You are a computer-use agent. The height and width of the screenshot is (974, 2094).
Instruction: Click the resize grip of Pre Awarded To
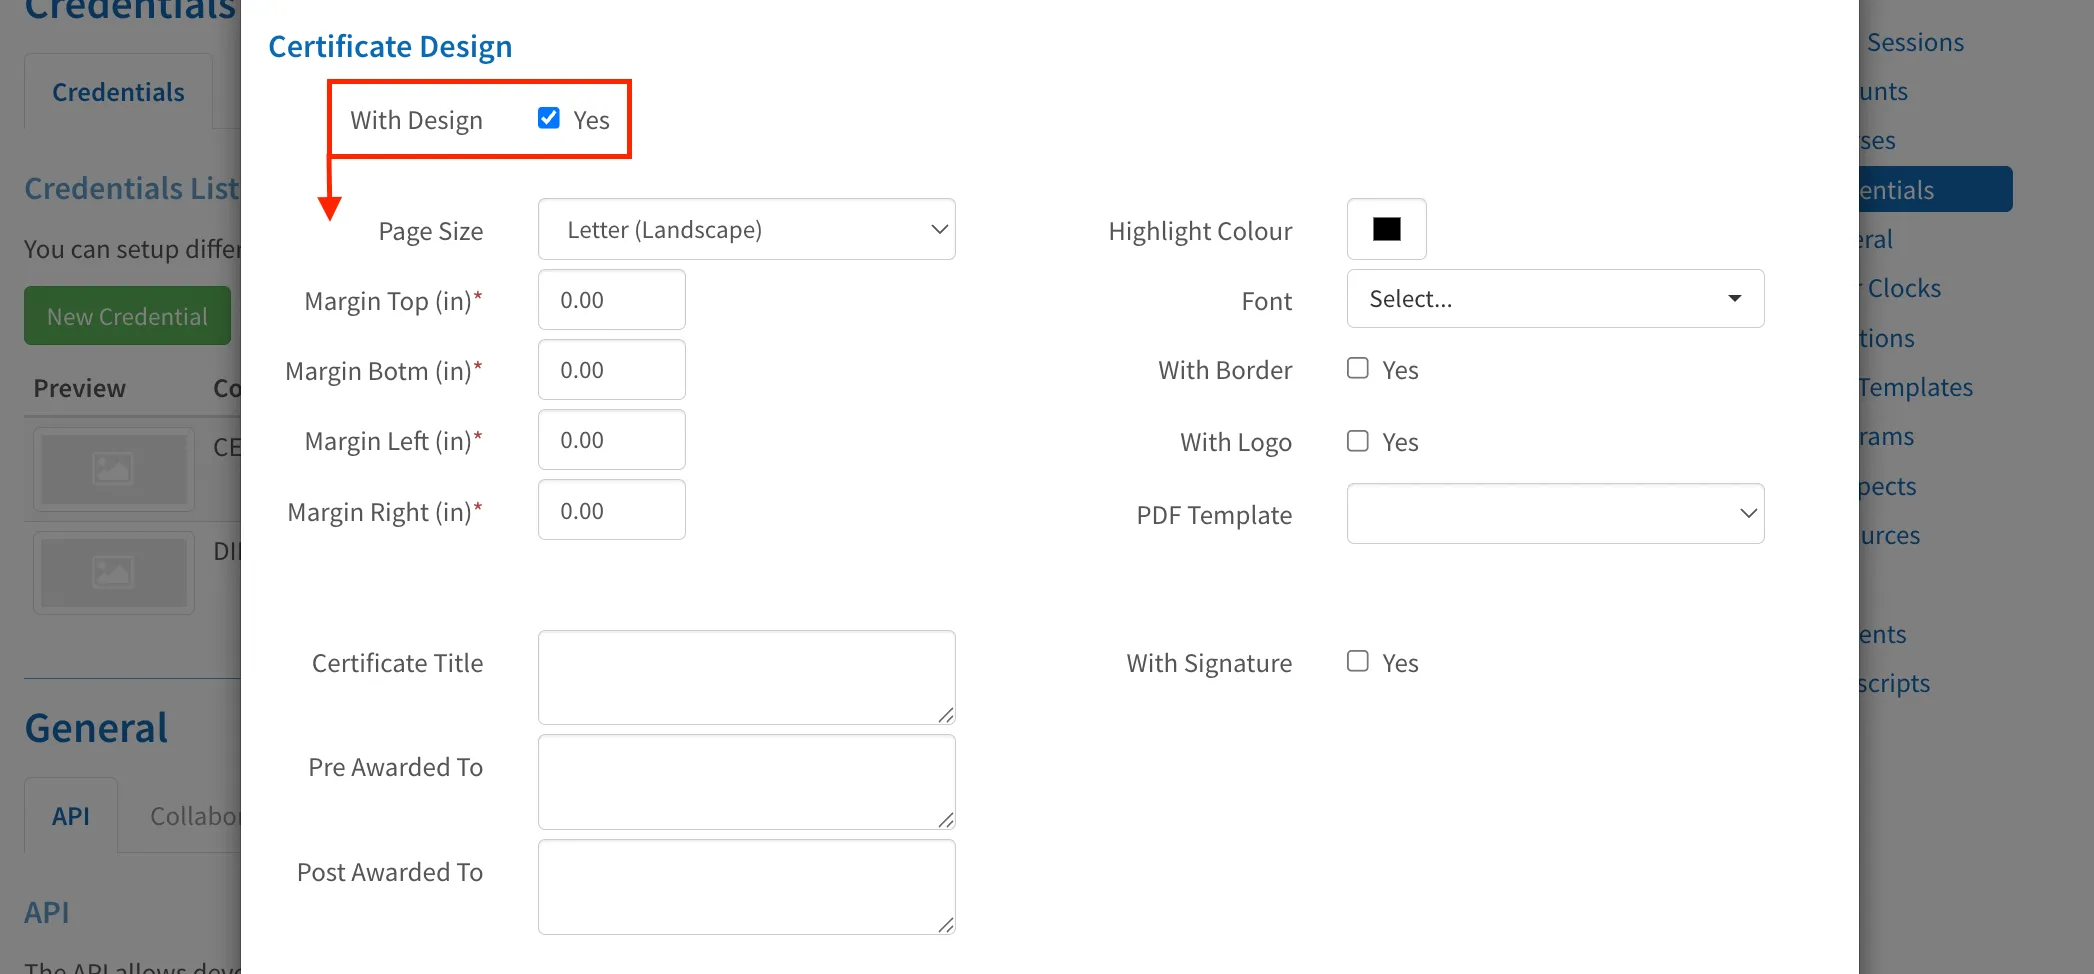946,819
